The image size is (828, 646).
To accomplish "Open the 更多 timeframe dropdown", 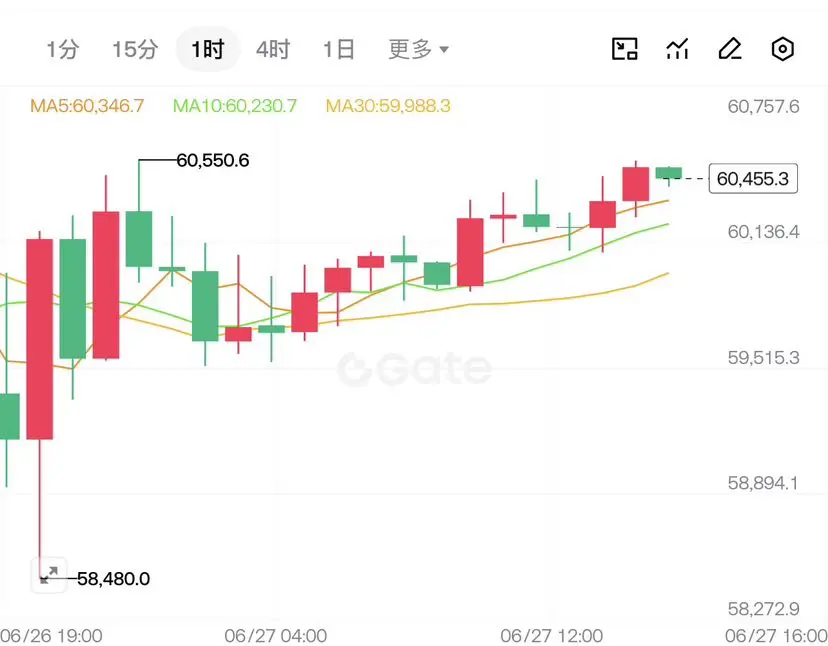I will point(418,49).
